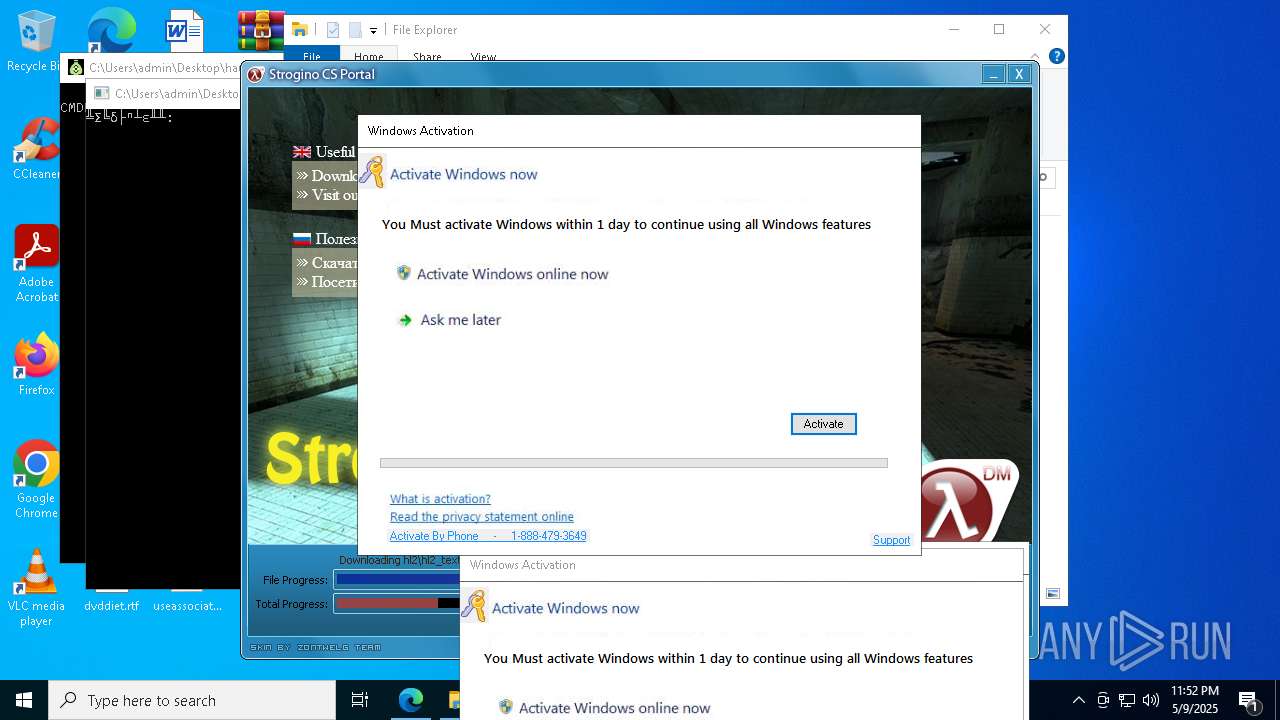The image size is (1280, 720).
Task: Open File Explorer help question mark
Action: [1057, 56]
